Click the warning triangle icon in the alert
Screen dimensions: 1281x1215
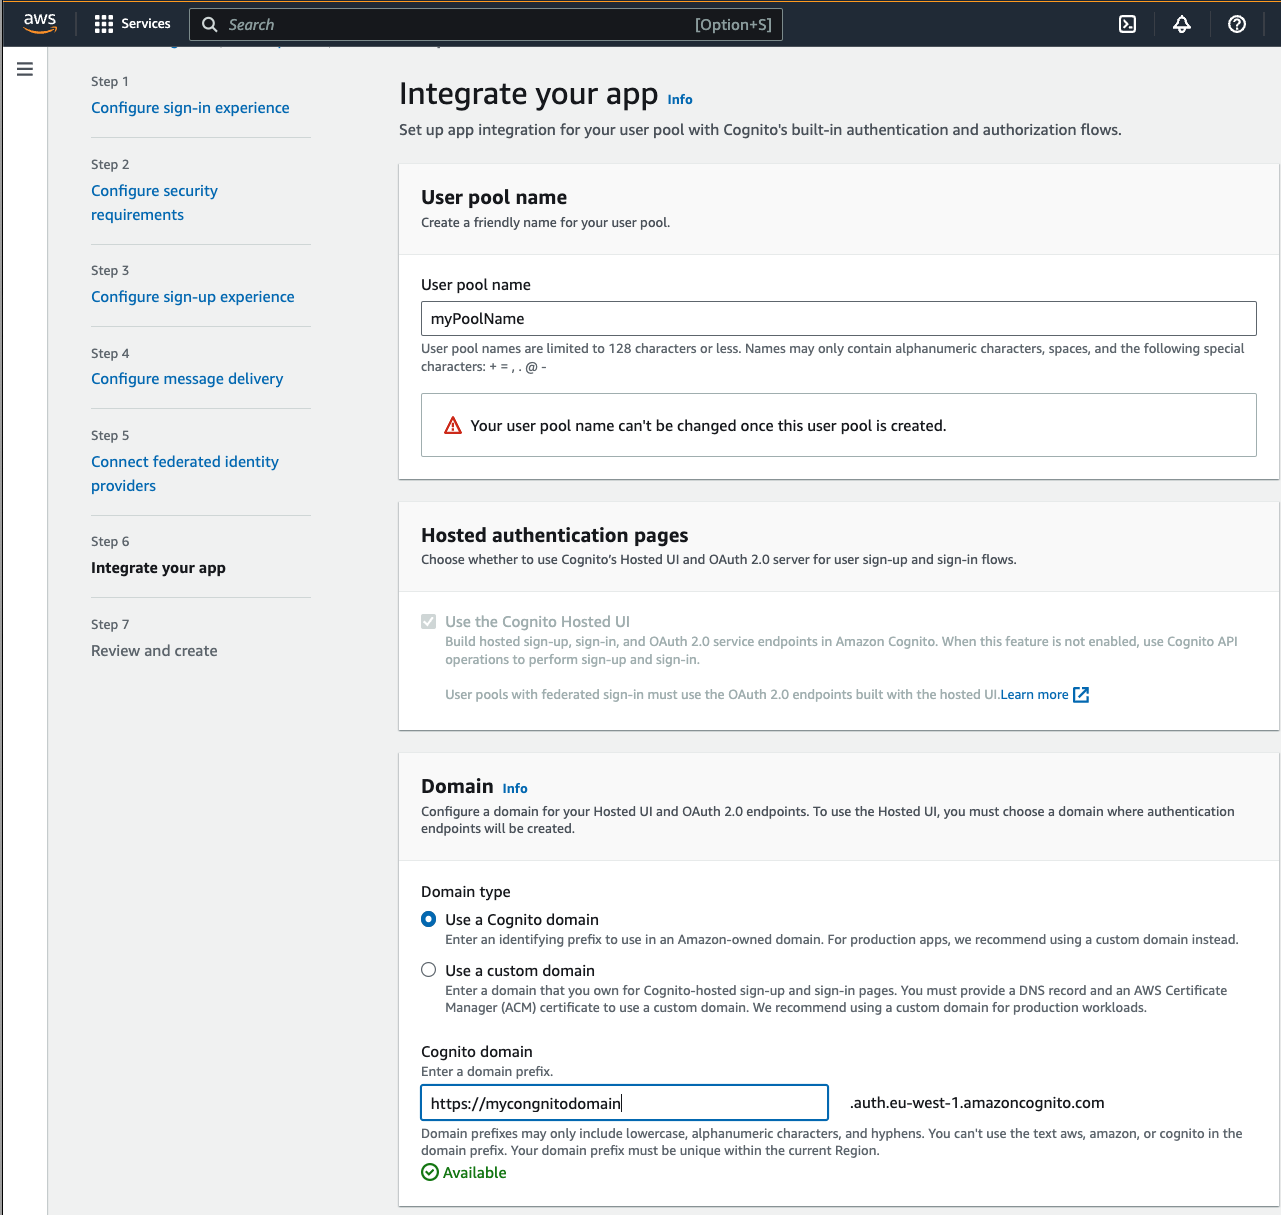(453, 426)
